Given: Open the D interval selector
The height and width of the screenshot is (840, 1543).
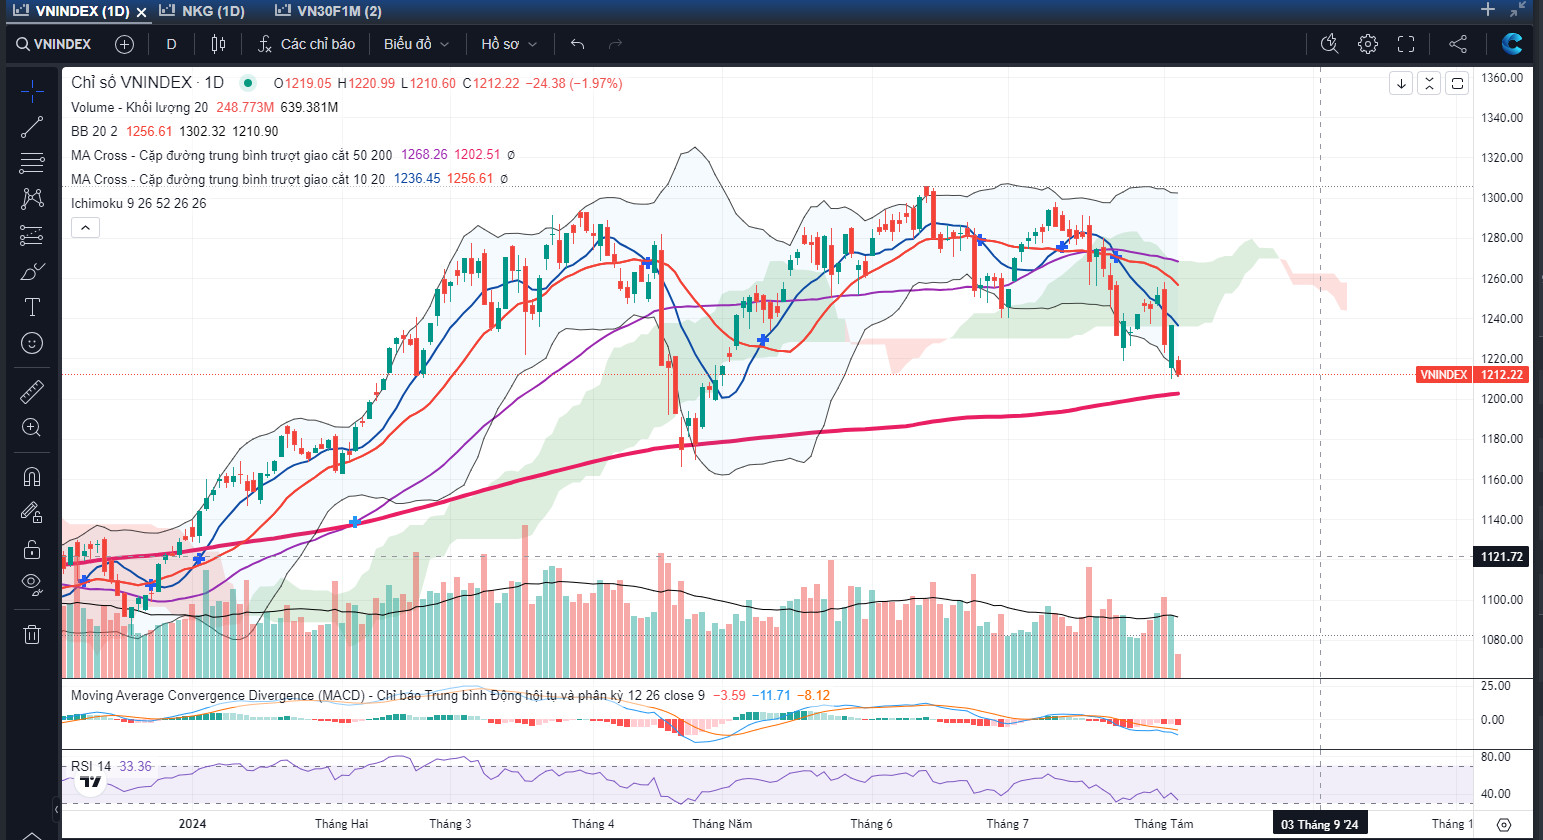Looking at the screenshot, I should coord(171,44).
